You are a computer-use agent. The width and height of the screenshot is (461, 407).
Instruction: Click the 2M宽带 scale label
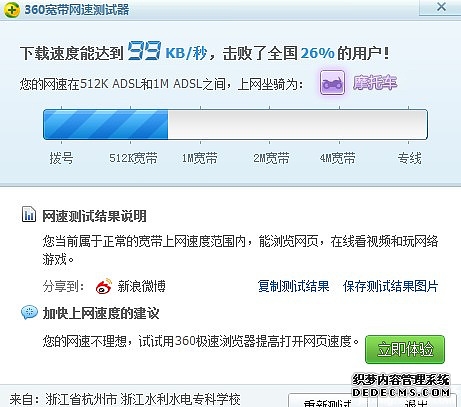tap(271, 158)
